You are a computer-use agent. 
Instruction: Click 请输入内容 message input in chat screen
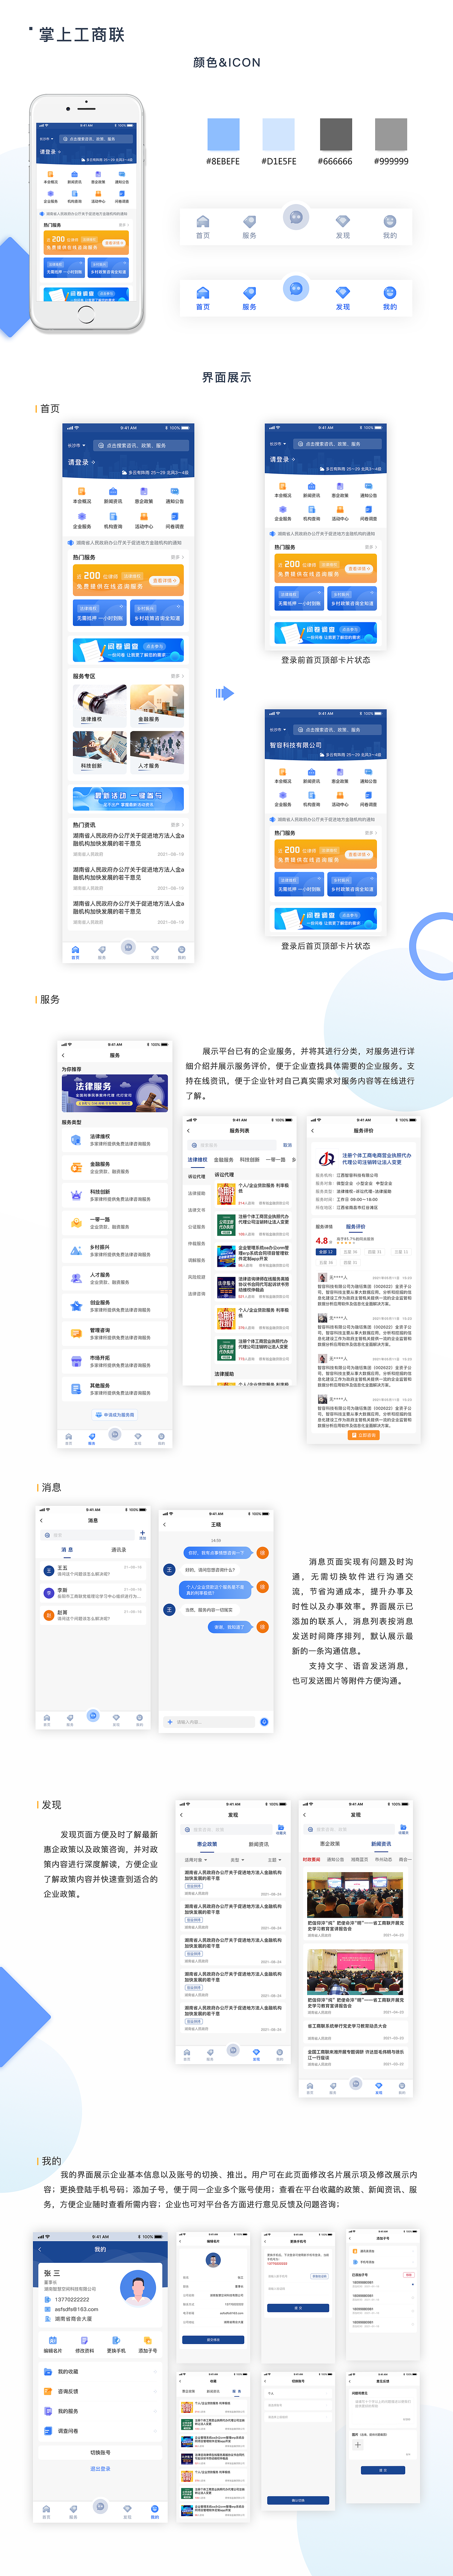pyautogui.click(x=210, y=1722)
